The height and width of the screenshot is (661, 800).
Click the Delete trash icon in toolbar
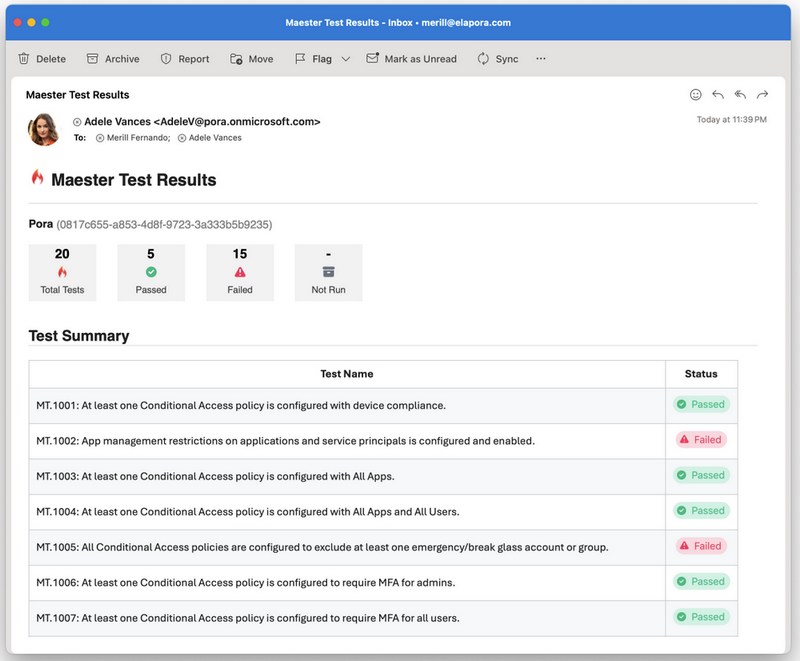(x=24, y=59)
